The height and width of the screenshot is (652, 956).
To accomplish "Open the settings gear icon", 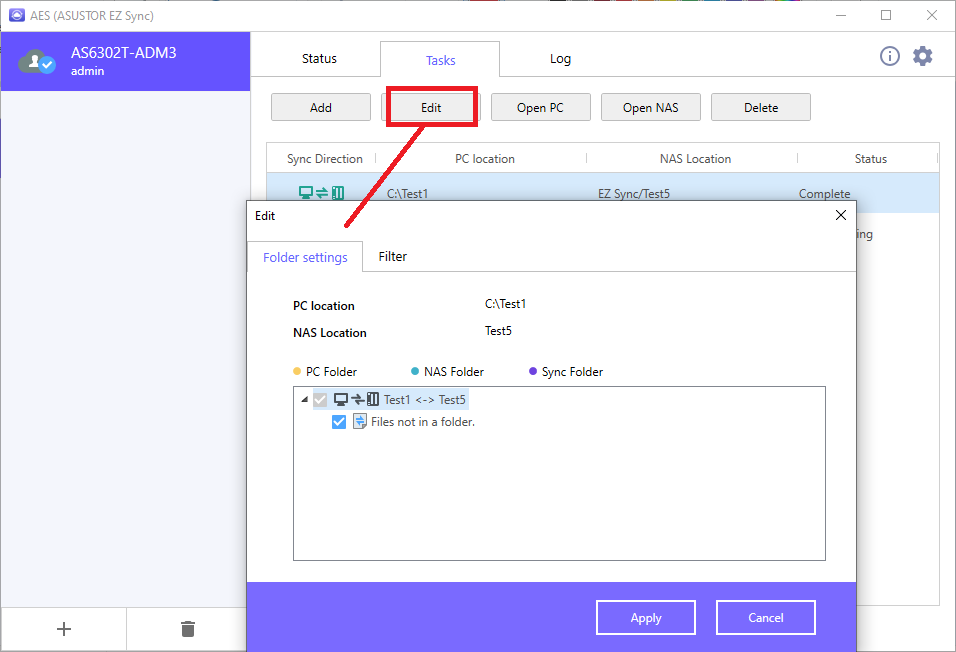I will point(922,56).
